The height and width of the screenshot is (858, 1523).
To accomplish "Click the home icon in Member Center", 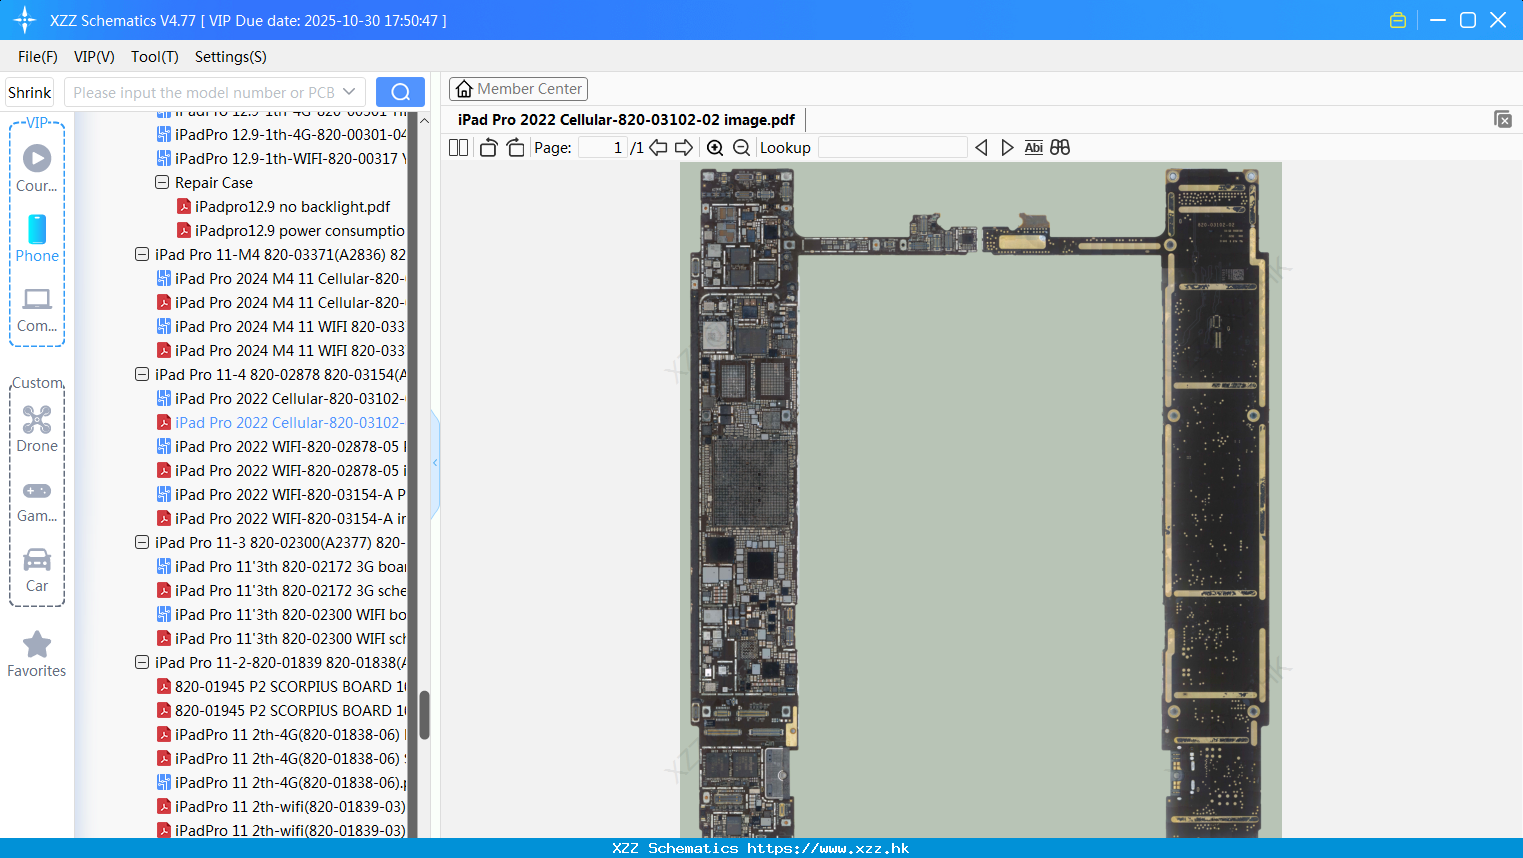I will coord(464,89).
